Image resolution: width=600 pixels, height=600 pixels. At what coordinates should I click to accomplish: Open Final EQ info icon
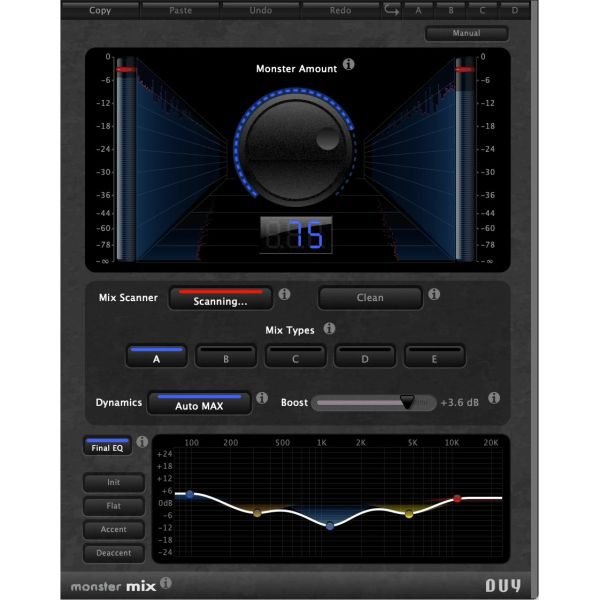[x=142, y=442]
